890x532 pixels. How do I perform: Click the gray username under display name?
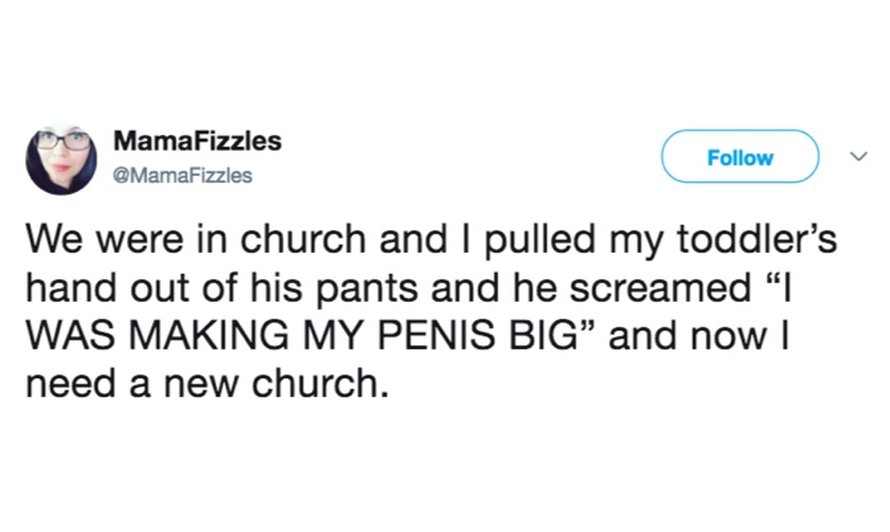[x=183, y=175]
